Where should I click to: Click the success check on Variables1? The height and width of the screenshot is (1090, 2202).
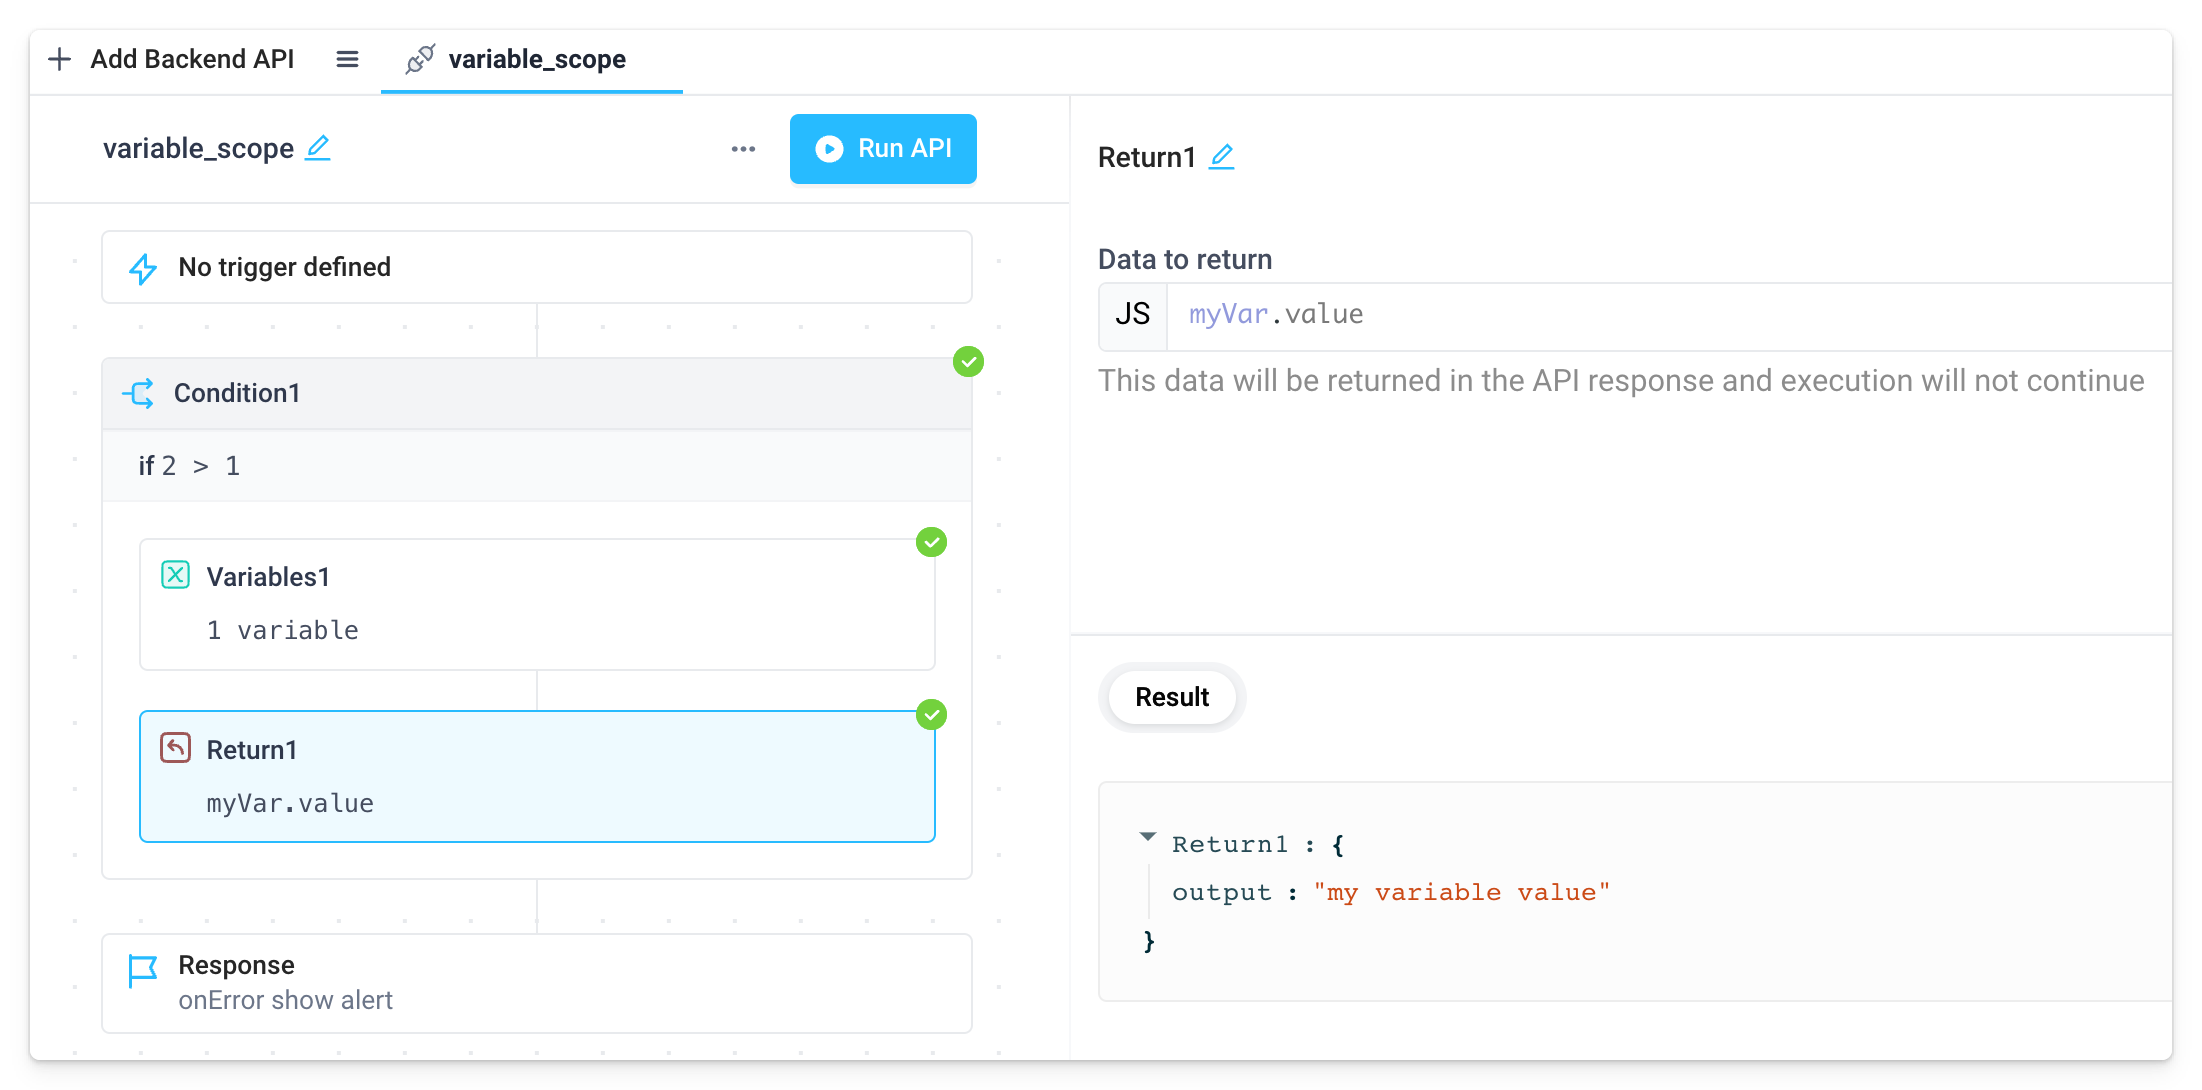click(x=931, y=542)
